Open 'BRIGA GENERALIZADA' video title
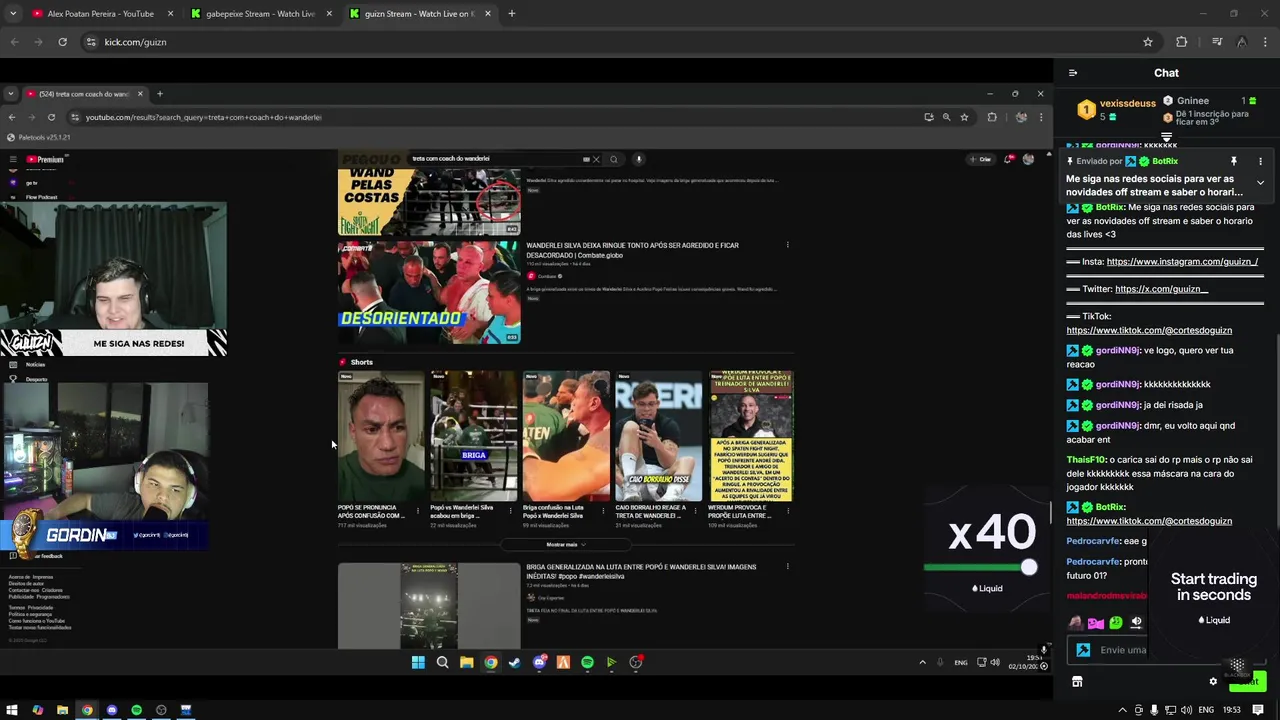 coord(641,571)
